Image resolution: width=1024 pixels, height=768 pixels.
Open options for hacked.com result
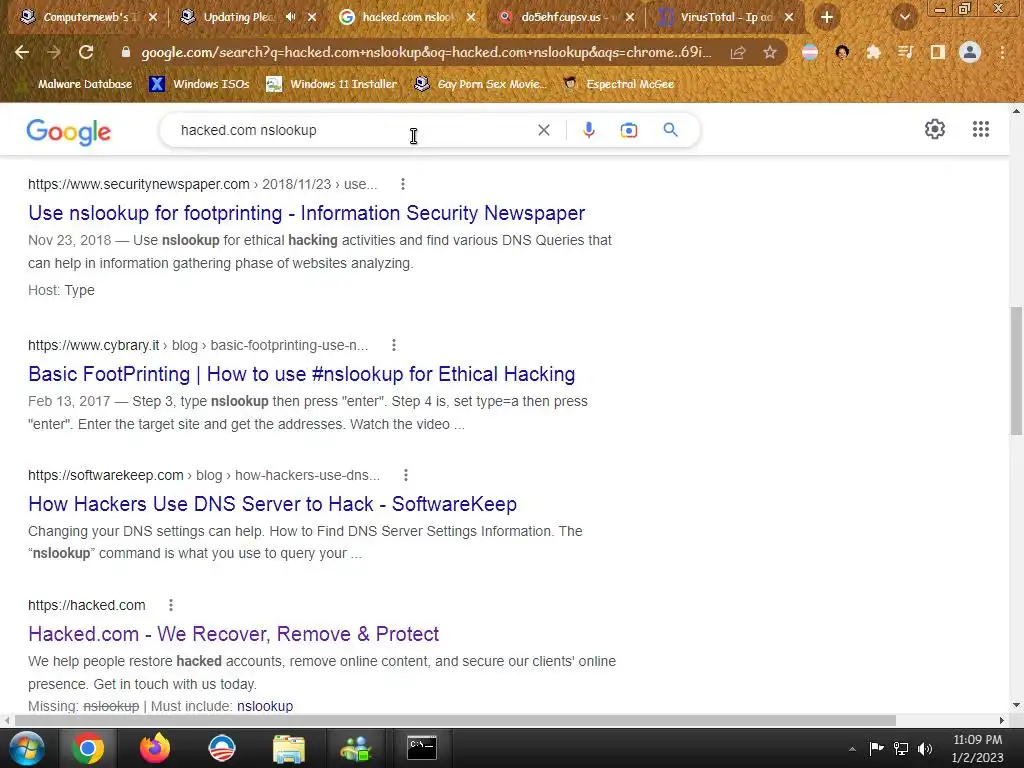click(x=171, y=605)
